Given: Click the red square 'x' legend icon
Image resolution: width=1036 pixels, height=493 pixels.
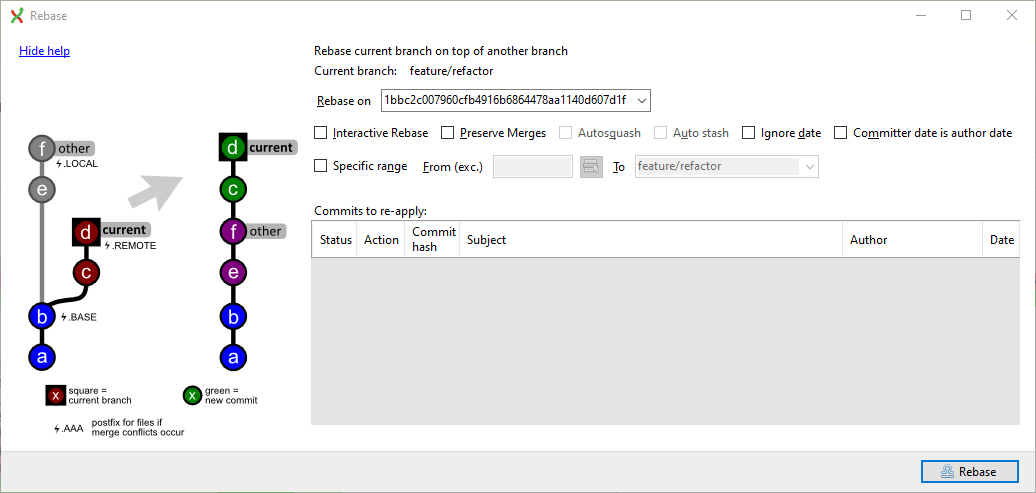Looking at the screenshot, I should pos(56,396).
